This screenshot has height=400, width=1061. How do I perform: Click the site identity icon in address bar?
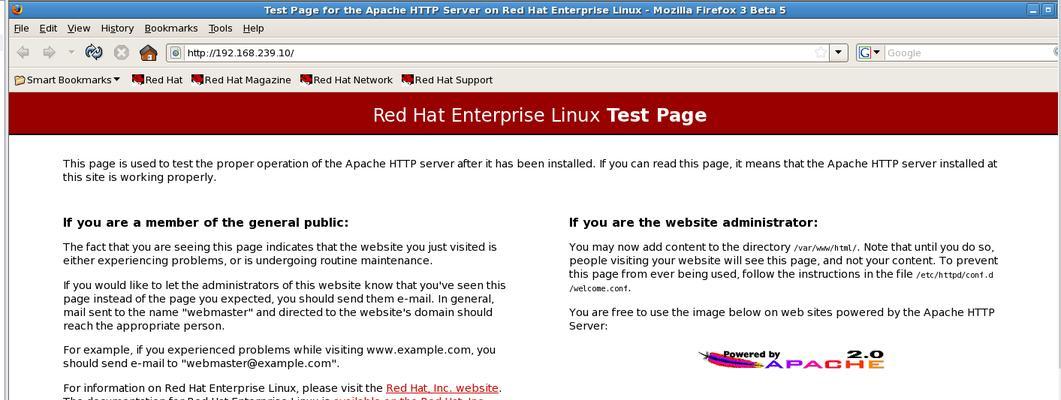(175, 53)
